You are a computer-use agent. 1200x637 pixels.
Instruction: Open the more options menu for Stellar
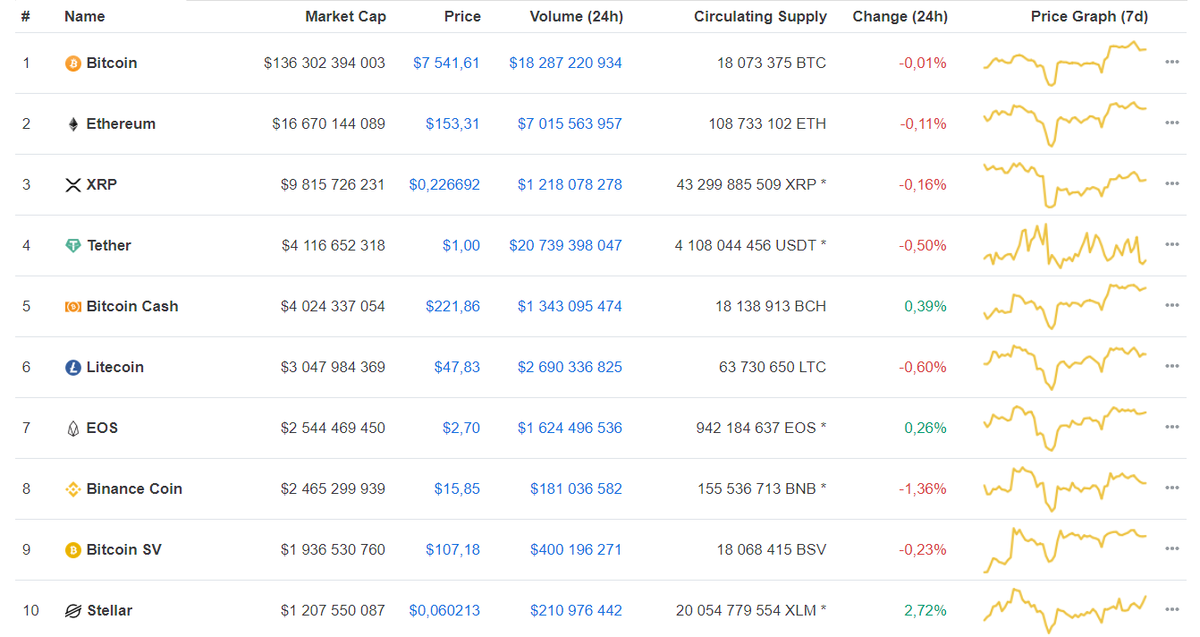click(x=1172, y=611)
